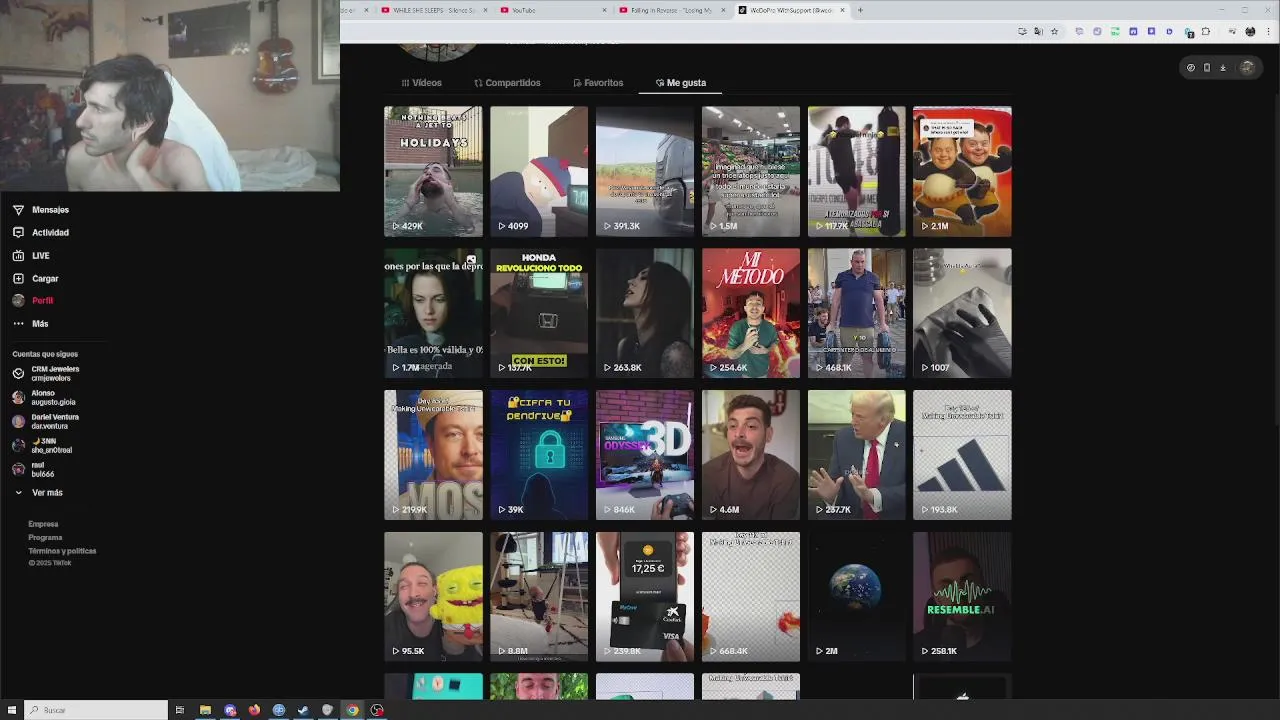This screenshot has width=1280, height=720.
Task: Open the Windows Start menu
Action: pyautogui.click(x=12, y=710)
